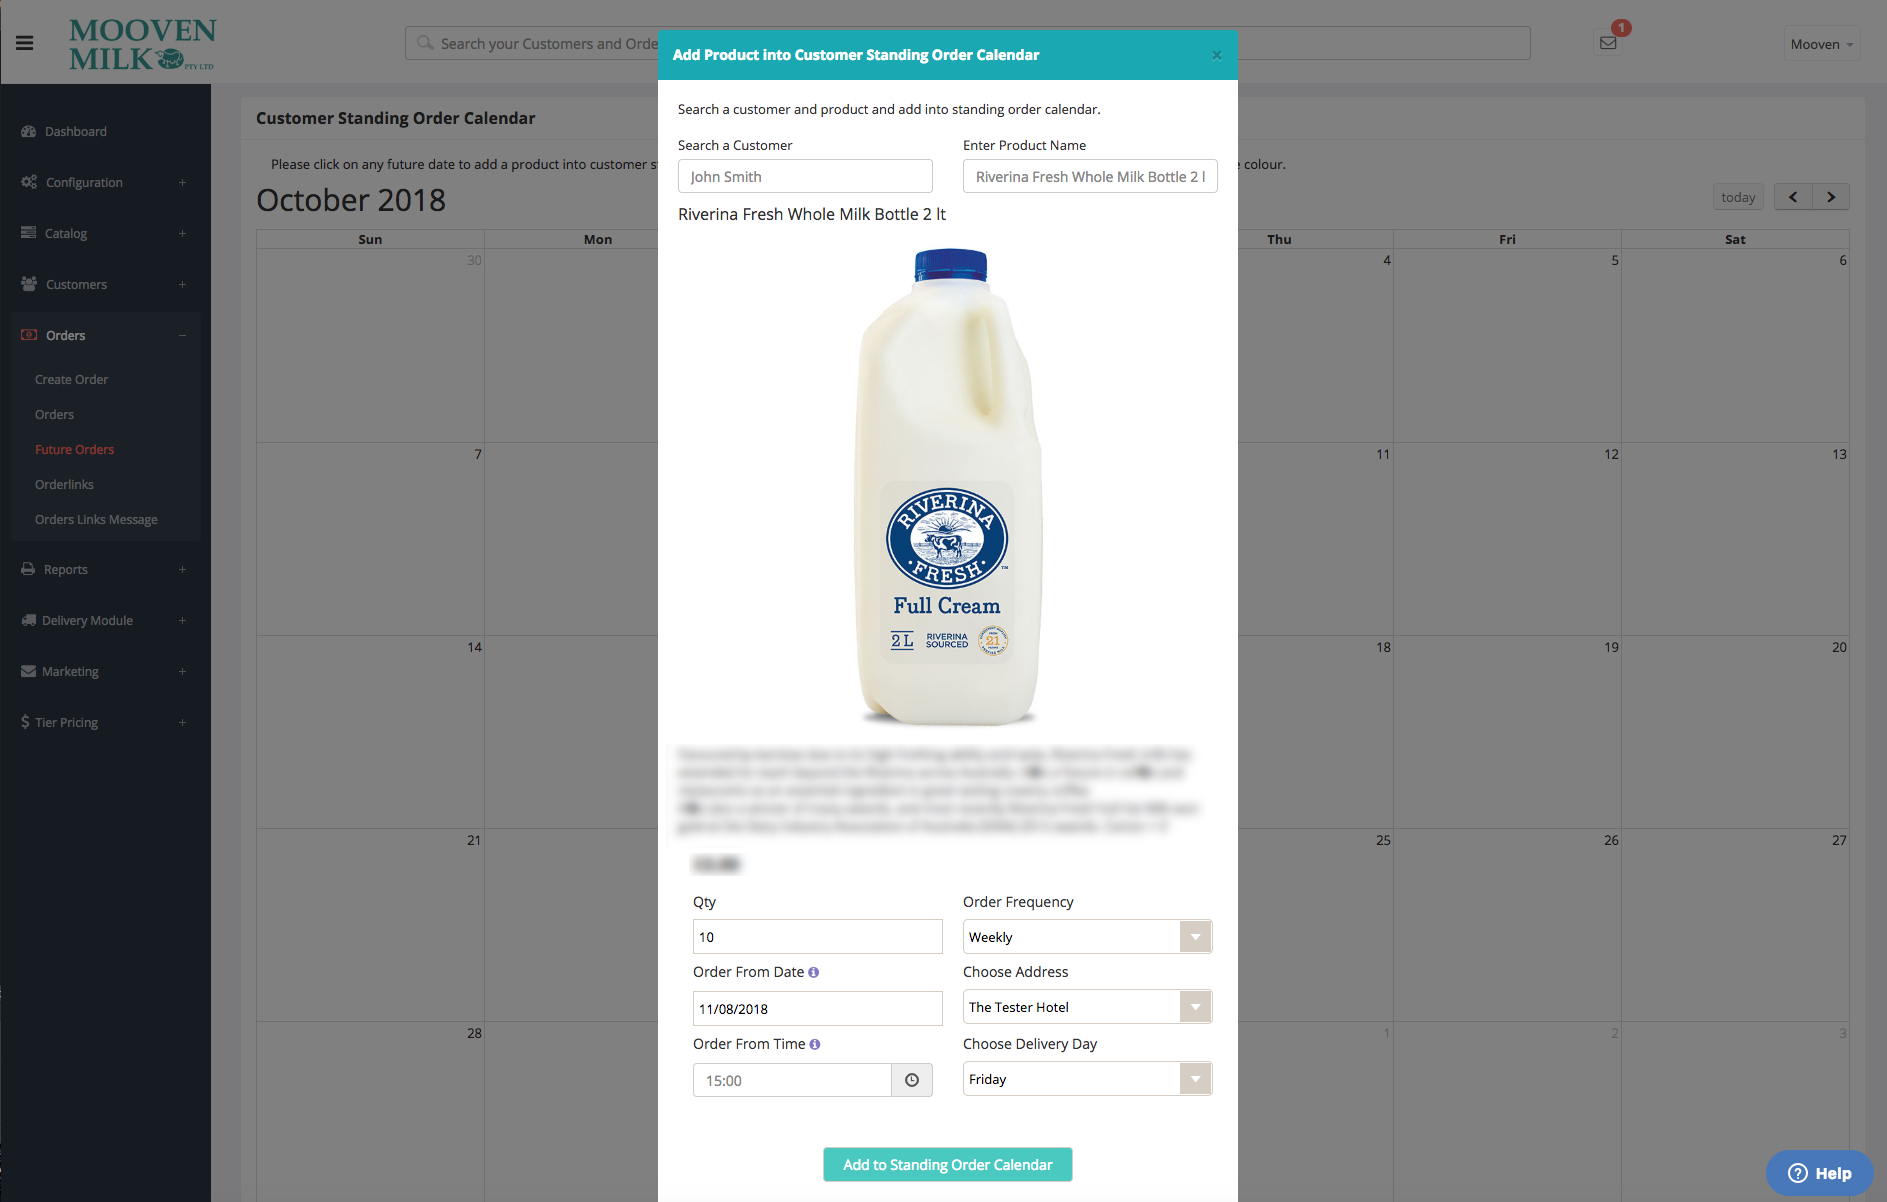Click Add to Standing Order Calendar button
The width and height of the screenshot is (1887, 1202).
pyautogui.click(x=948, y=1164)
